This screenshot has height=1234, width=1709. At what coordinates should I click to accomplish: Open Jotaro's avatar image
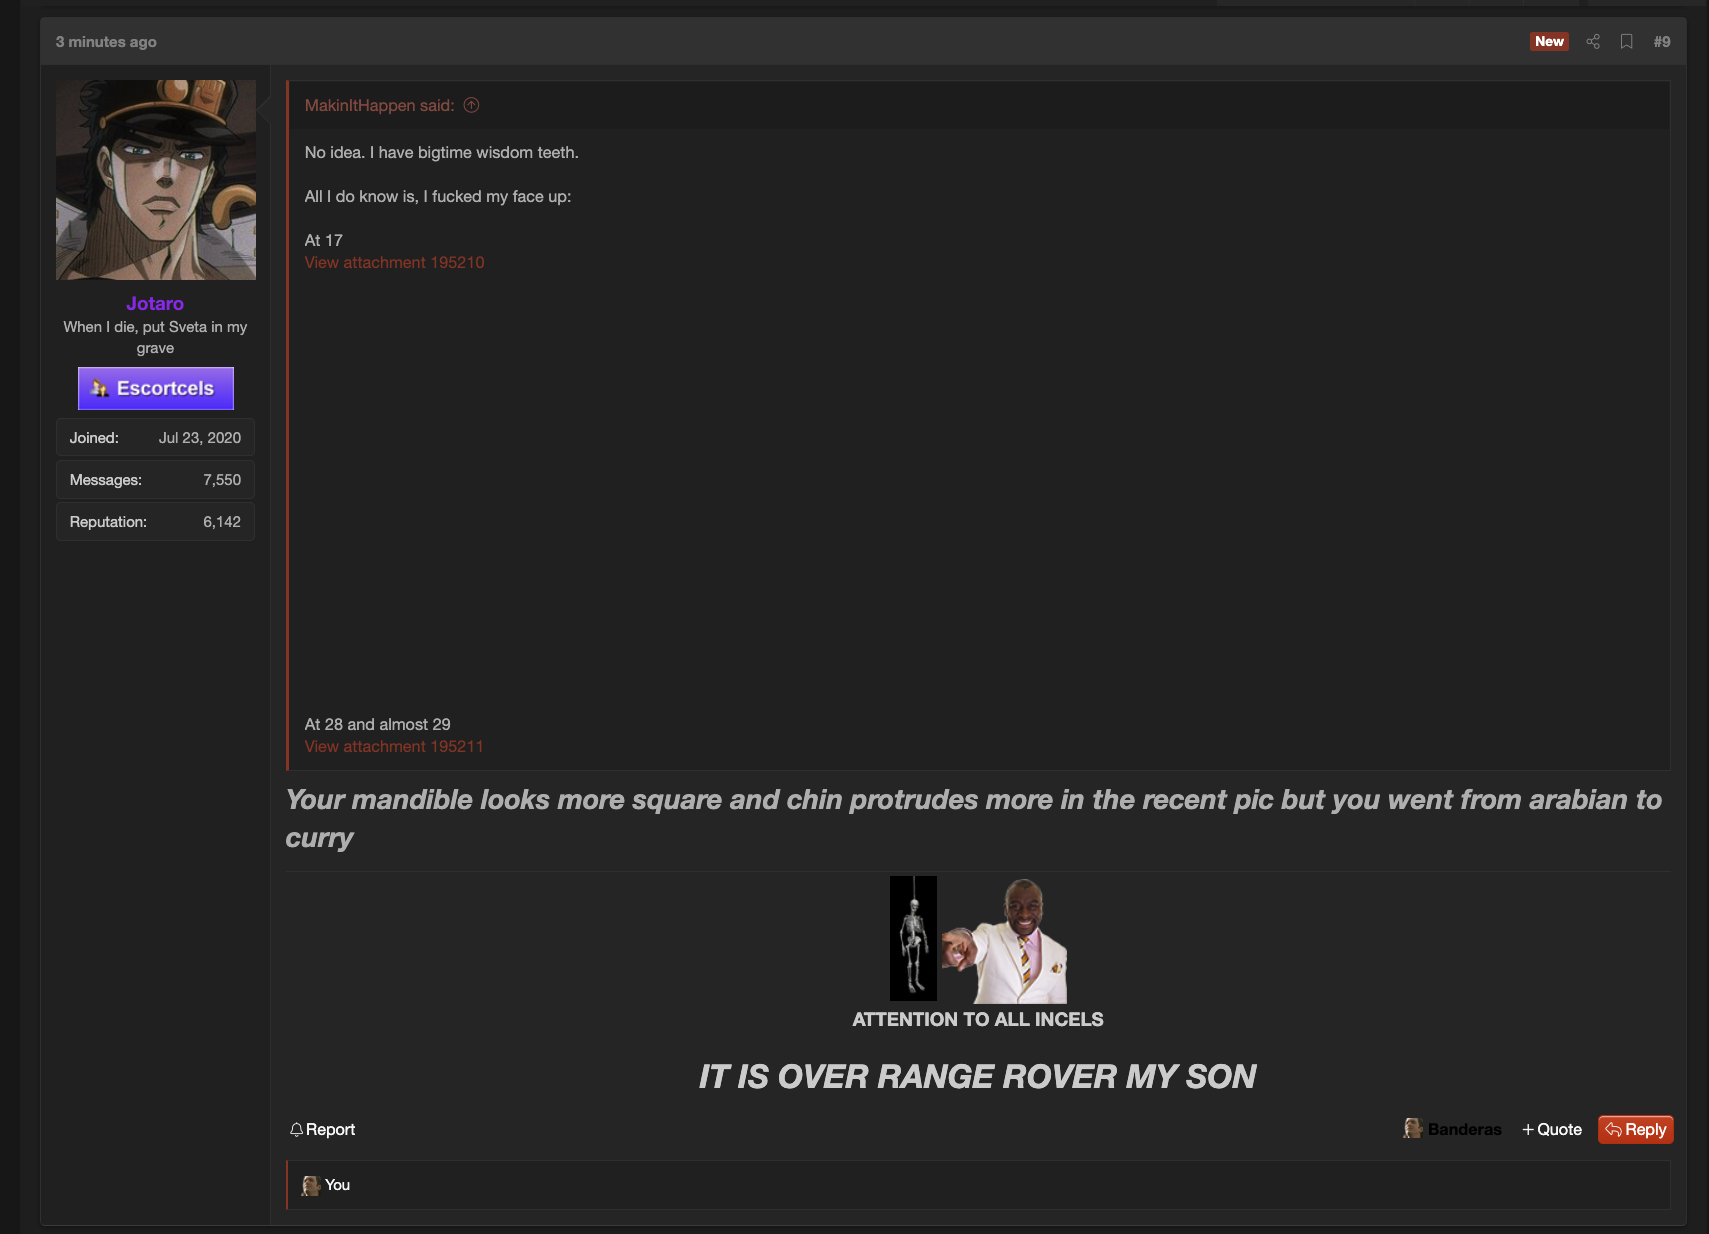point(156,180)
